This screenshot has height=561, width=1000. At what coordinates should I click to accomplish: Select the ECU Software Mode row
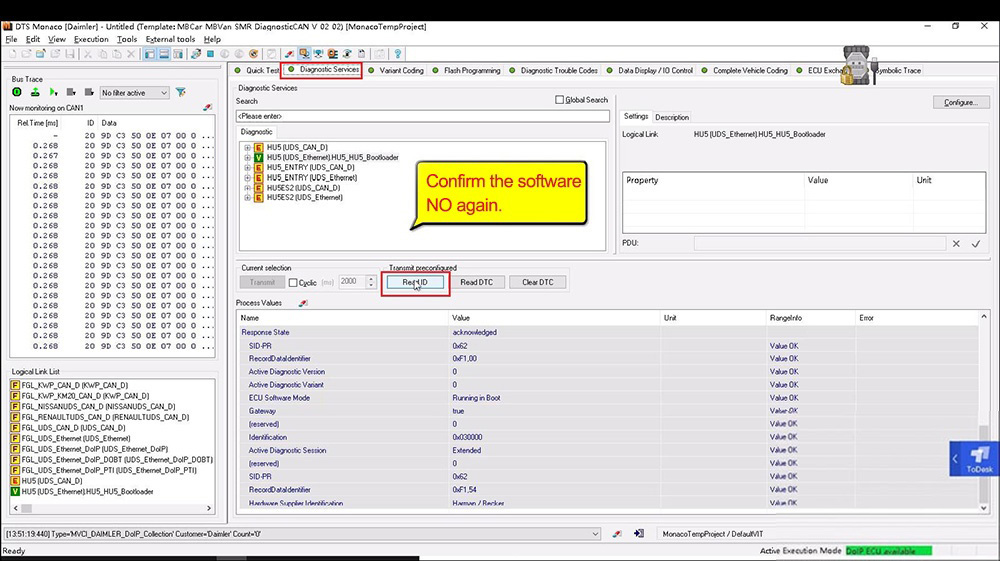[x=609, y=398]
